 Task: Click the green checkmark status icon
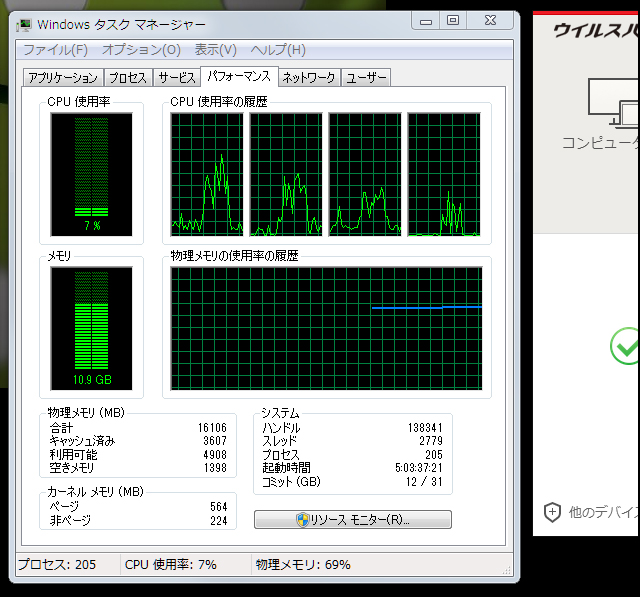[625, 347]
